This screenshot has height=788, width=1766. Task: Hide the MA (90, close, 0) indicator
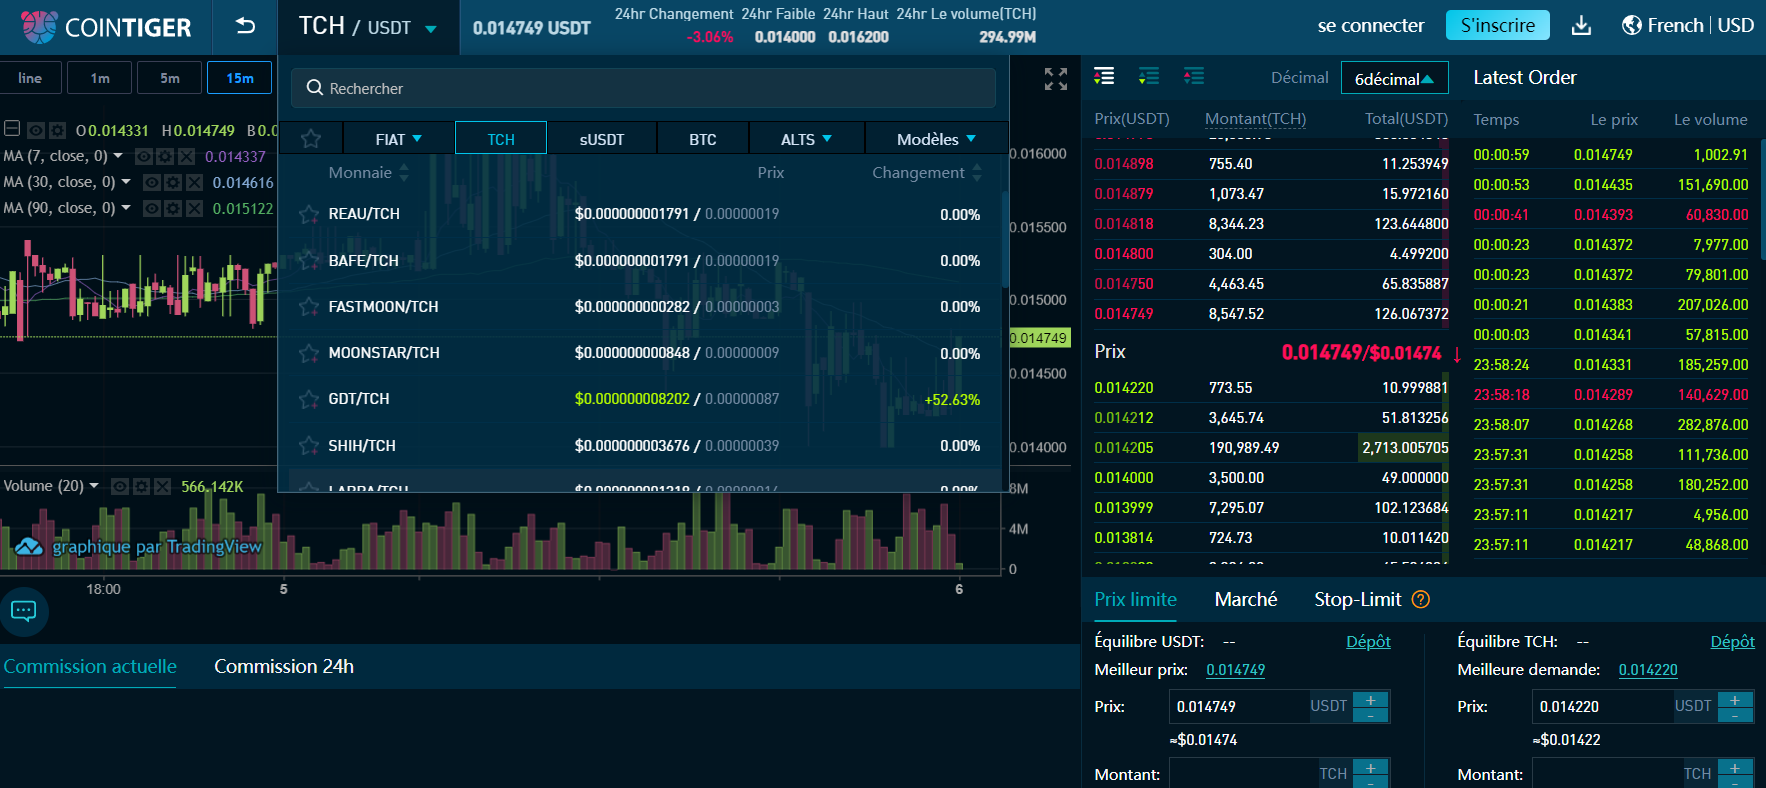pyautogui.click(x=151, y=208)
